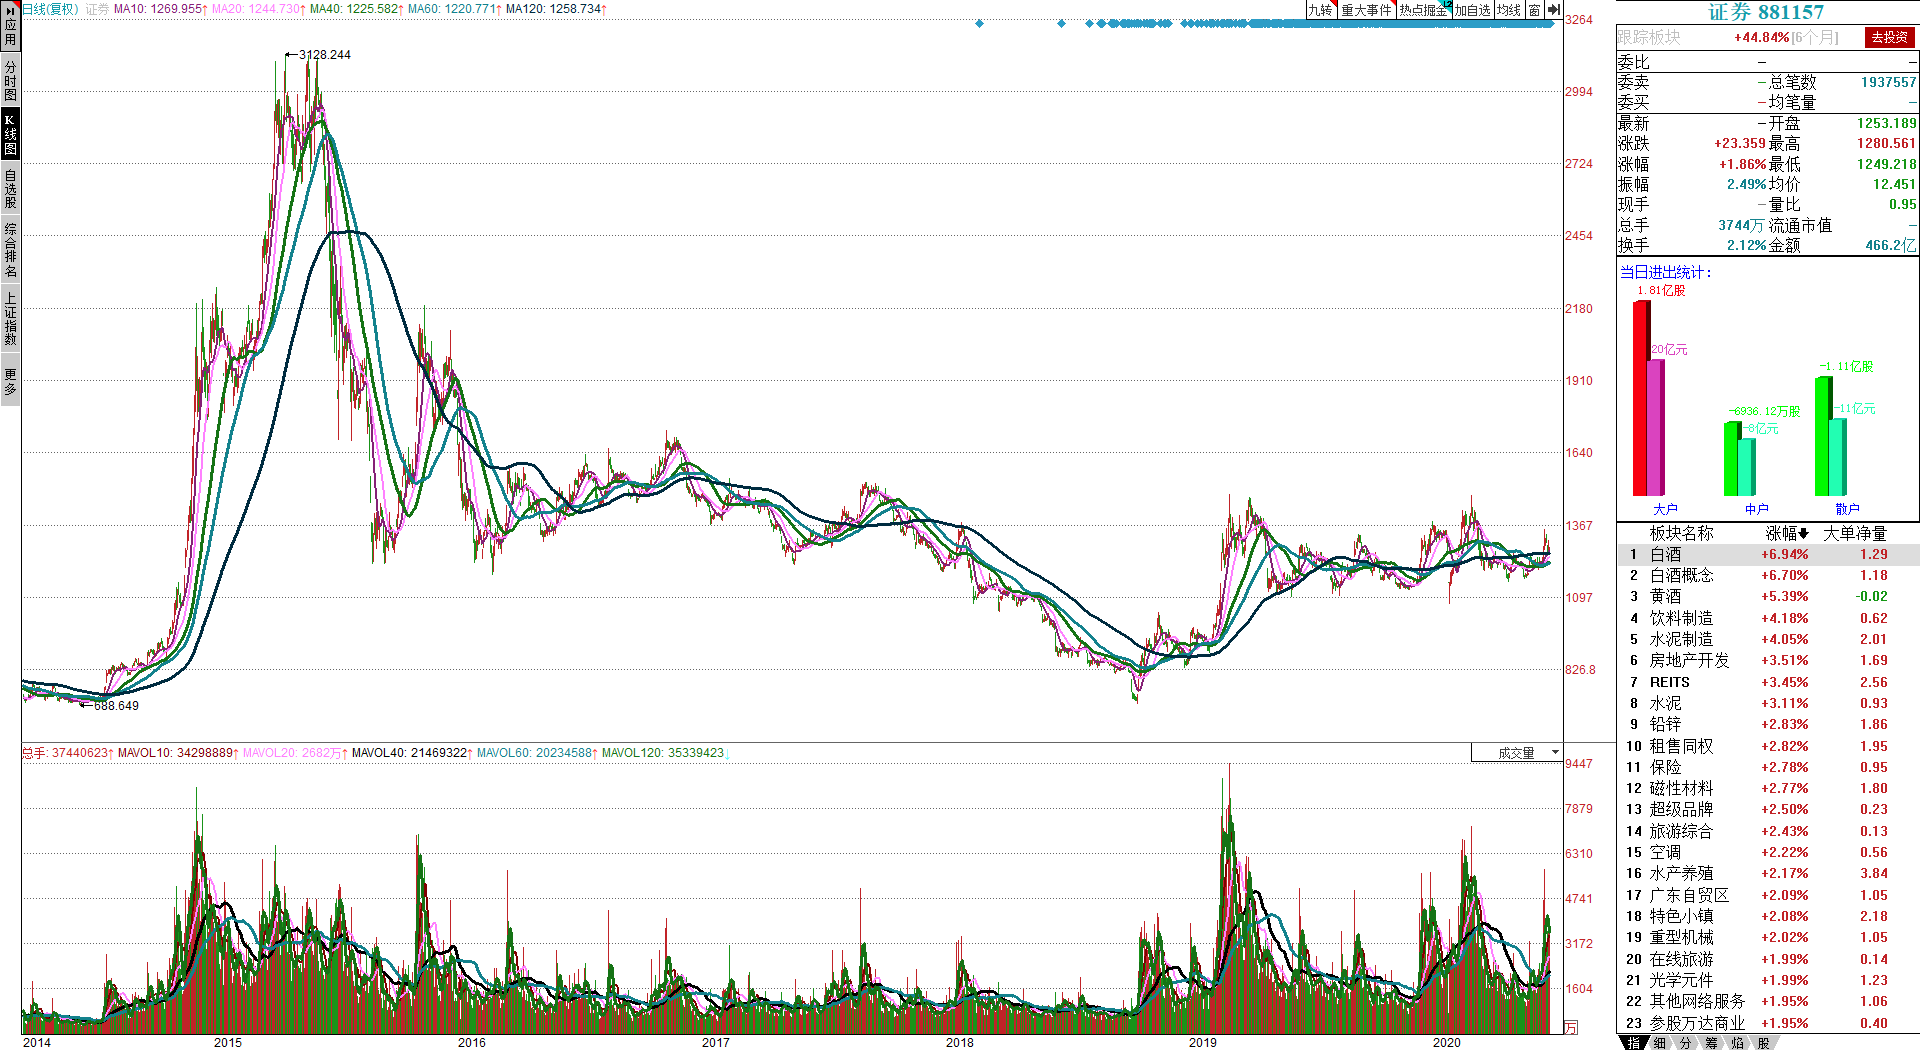Click the 散户 label under flow chart
The height and width of the screenshot is (1051, 1920).
[x=1847, y=509]
